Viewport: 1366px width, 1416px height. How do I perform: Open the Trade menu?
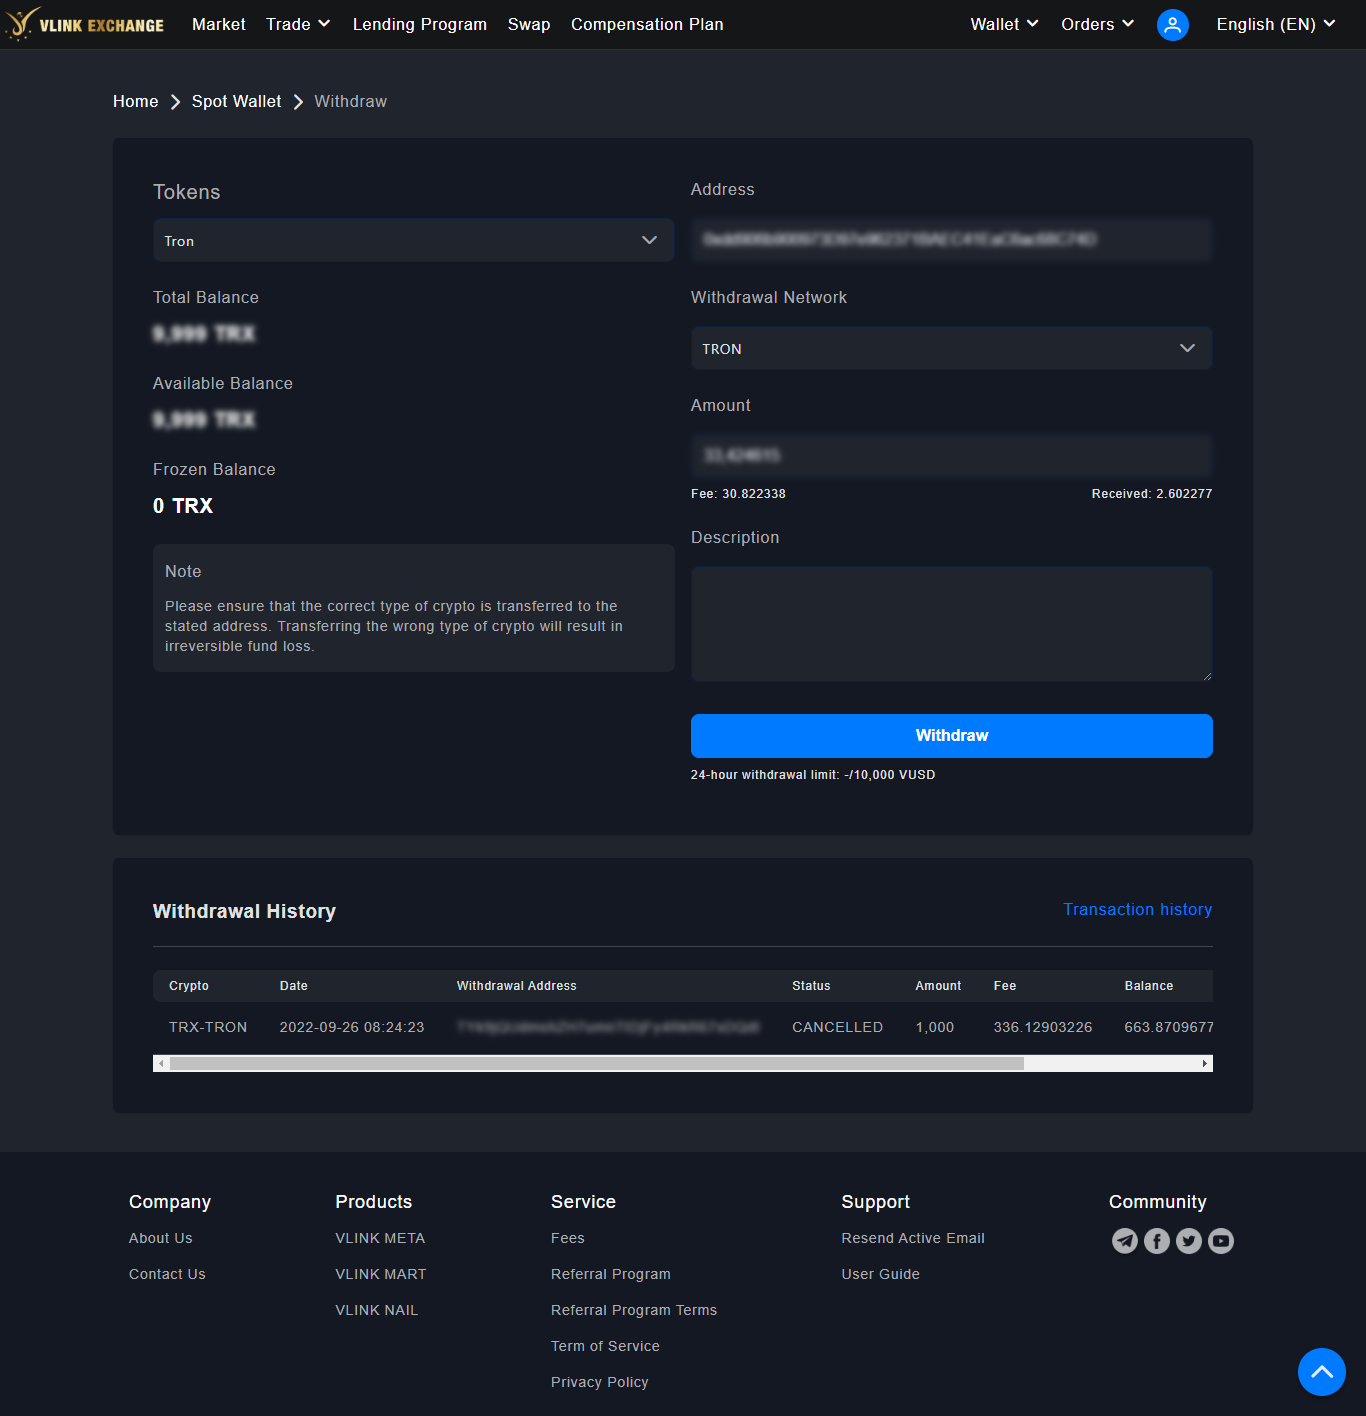coord(297,24)
